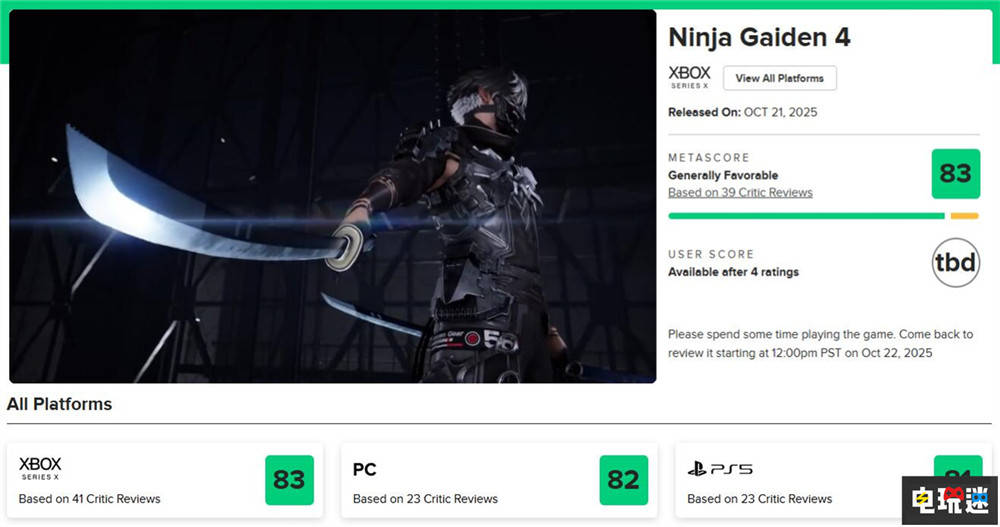Click the green Metascore distribution bar

pyautogui.click(x=805, y=215)
